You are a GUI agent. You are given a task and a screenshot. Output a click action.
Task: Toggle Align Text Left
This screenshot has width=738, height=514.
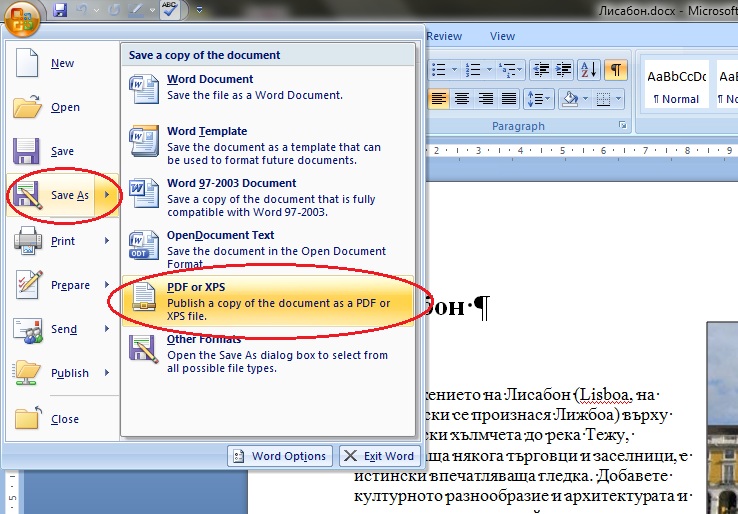[439, 99]
